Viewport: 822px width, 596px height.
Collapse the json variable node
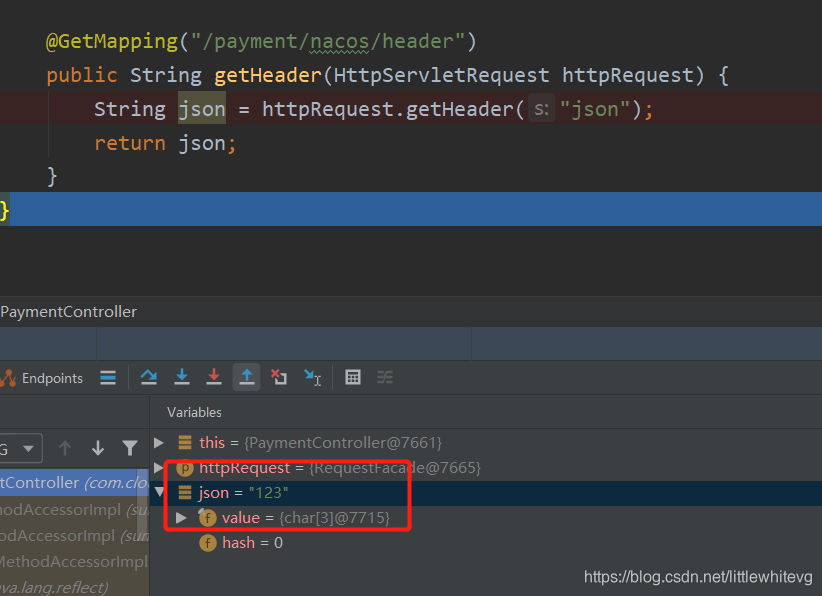tap(159, 492)
